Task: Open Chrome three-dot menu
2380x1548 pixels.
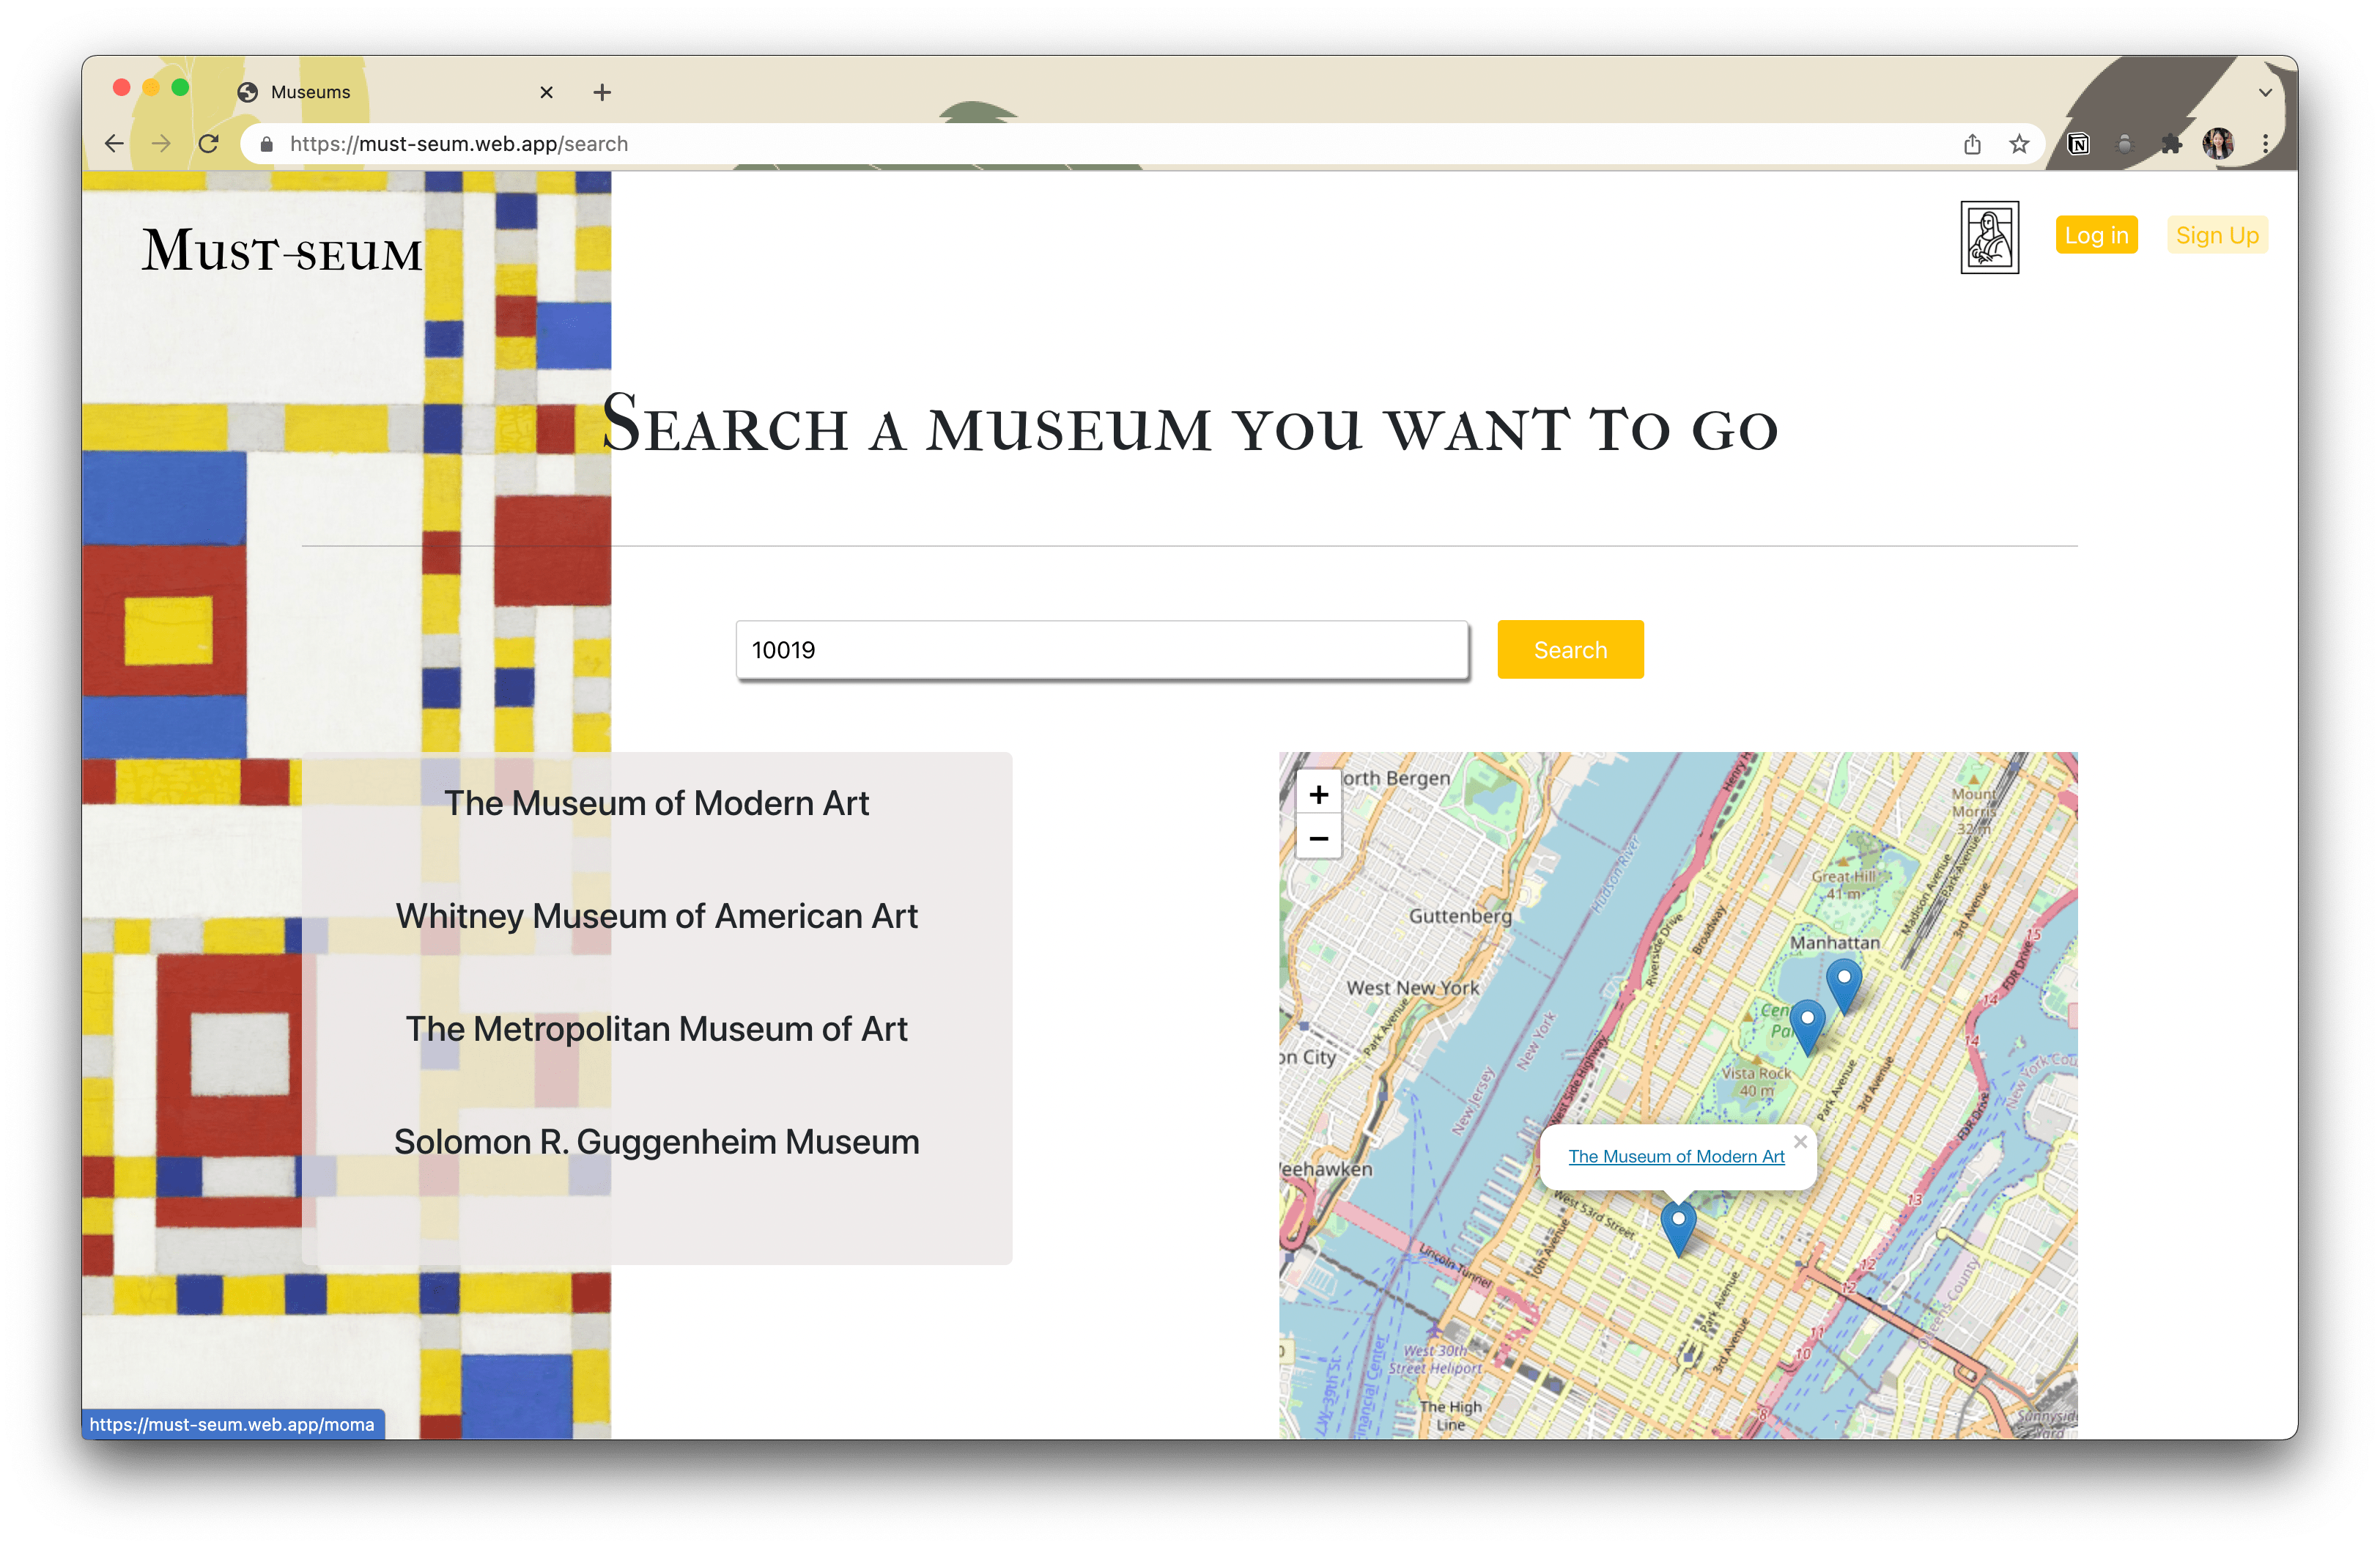Action: (2265, 144)
